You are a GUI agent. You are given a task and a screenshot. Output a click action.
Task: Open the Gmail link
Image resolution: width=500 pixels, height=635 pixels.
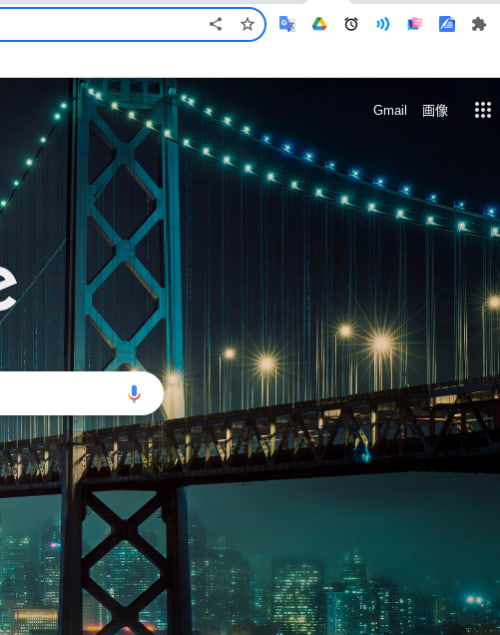390,110
